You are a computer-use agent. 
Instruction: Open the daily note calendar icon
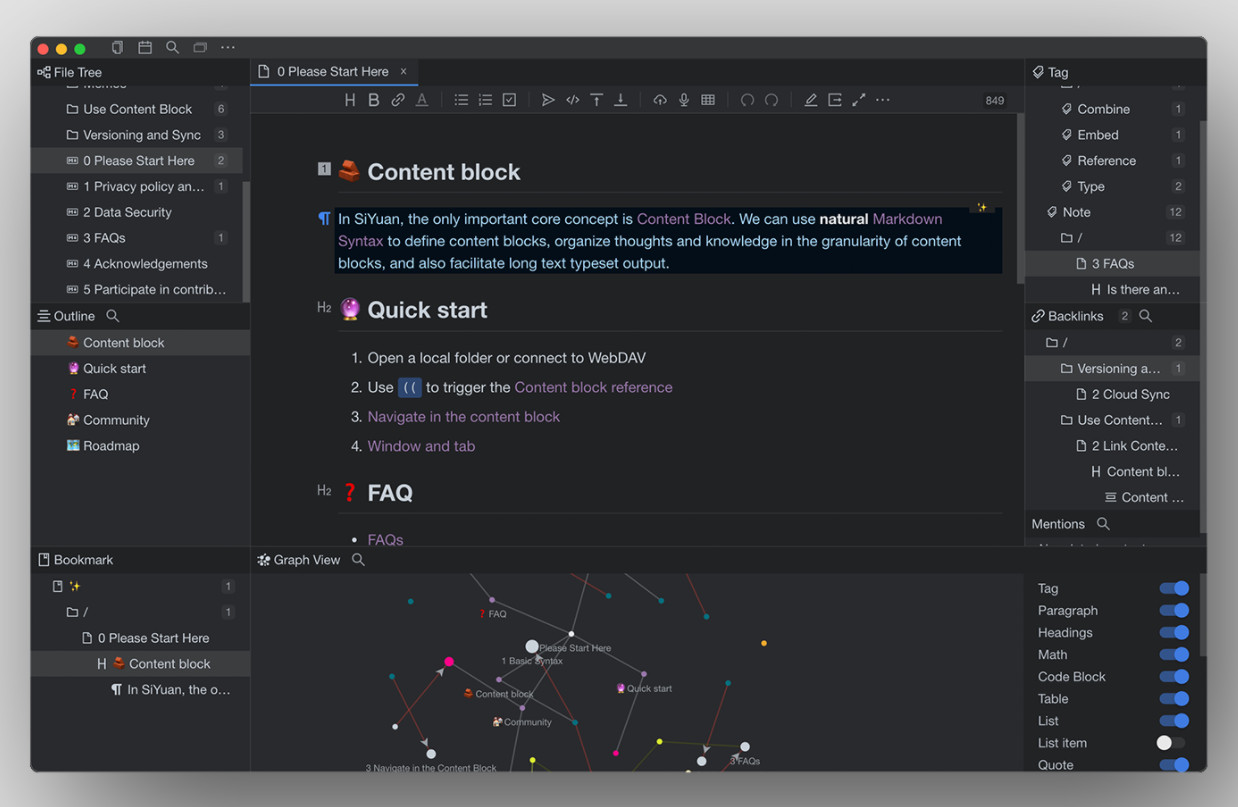[x=145, y=47]
